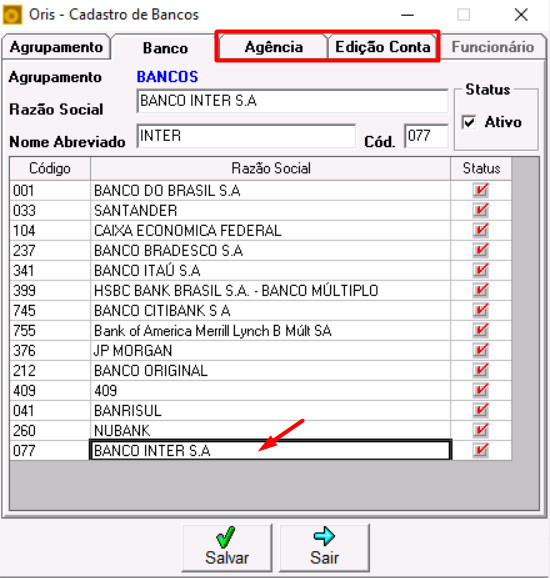Select the Banco tab
The width and height of the screenshot is (550, 578).
pos(165,48)
